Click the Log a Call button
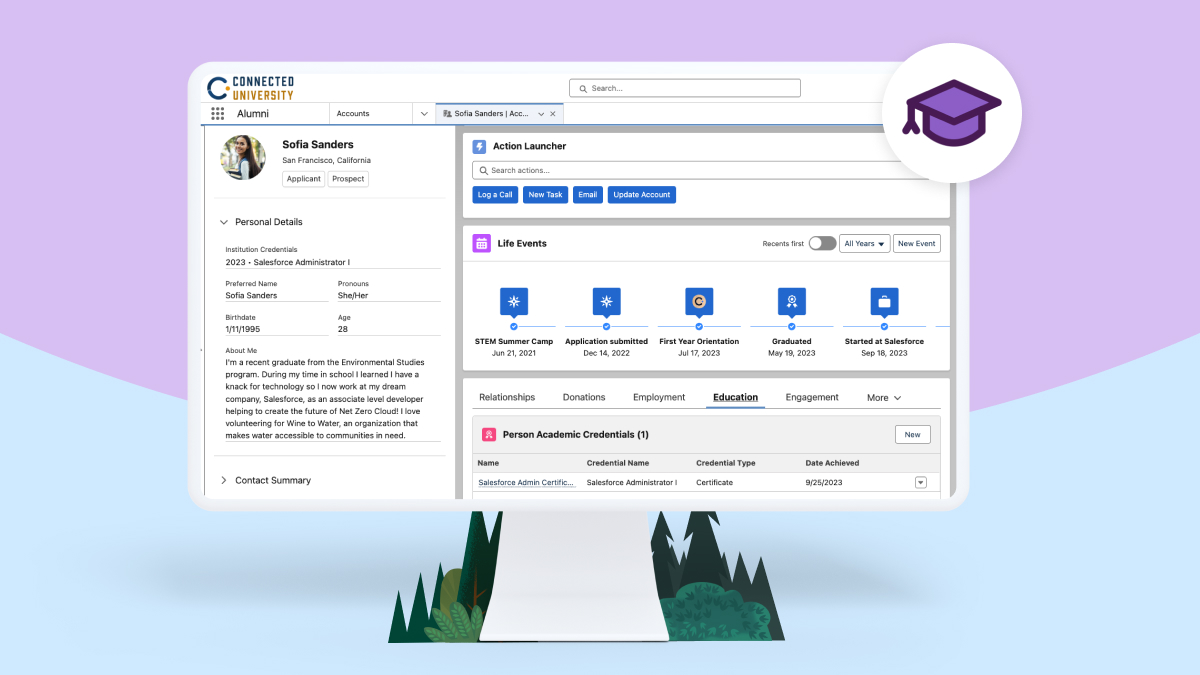This screenshot has width=1200, height=675. point(494,194)
